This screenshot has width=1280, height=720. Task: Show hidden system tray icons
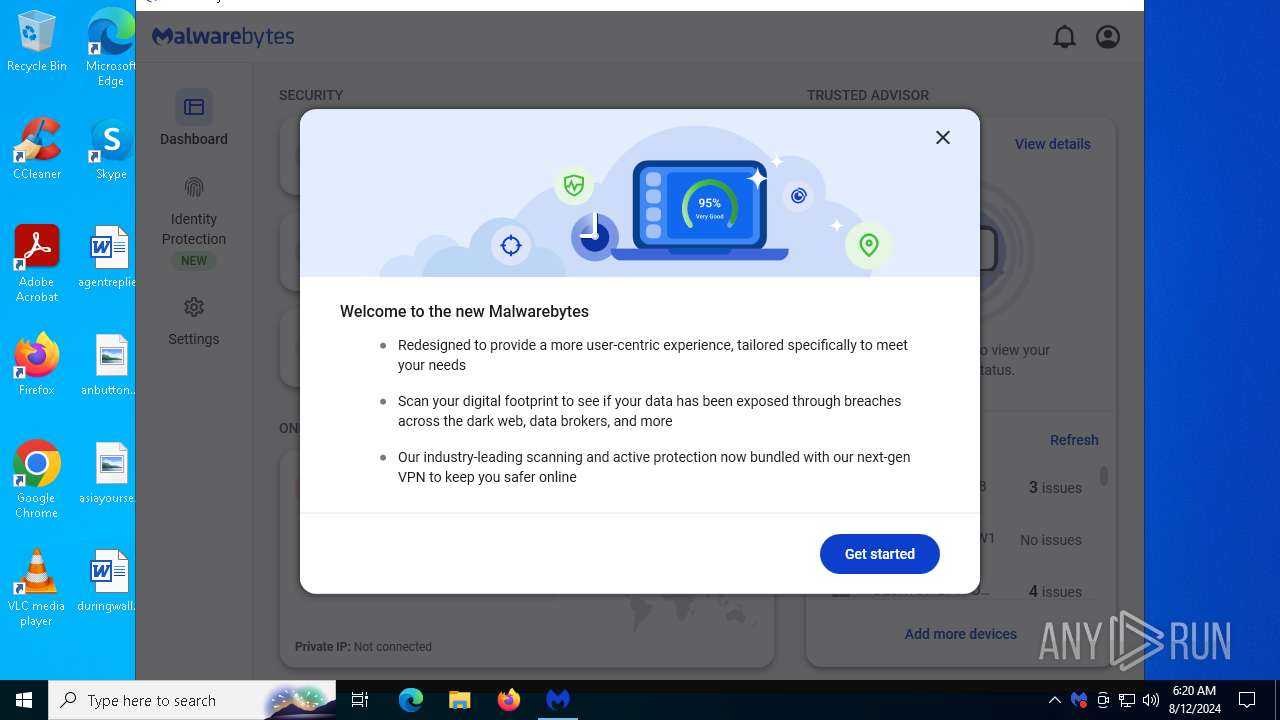1054,700
